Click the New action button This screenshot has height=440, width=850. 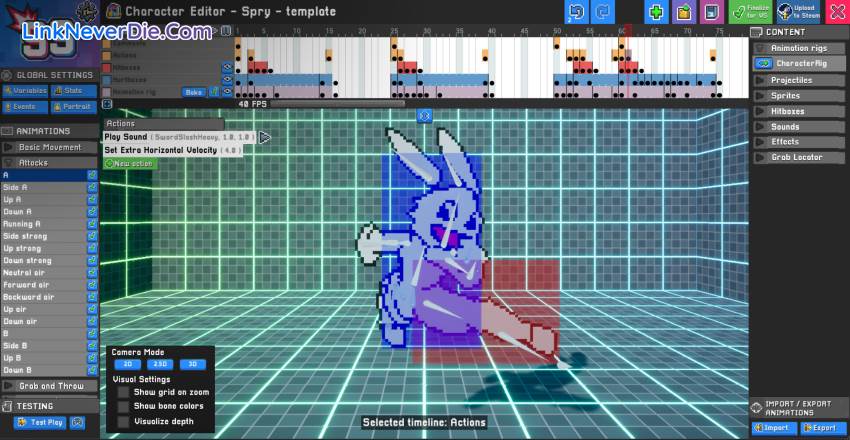point(130,163)
